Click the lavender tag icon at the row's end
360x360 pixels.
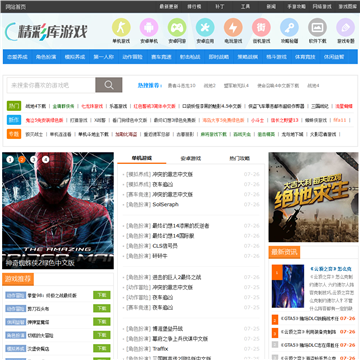coord(345,27)
